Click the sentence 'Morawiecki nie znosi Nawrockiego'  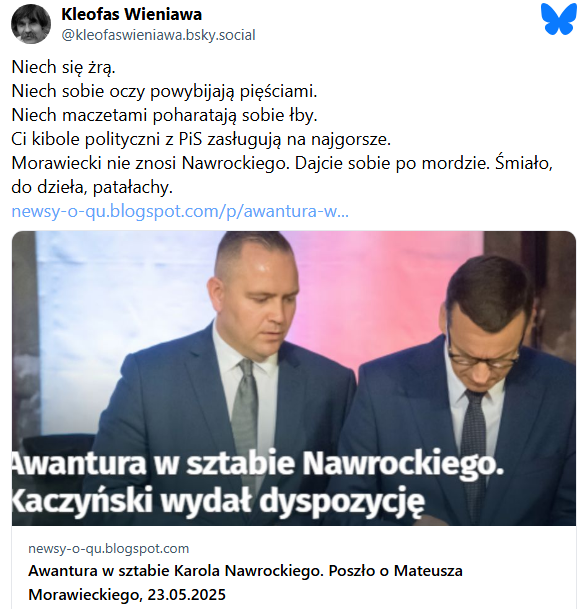pyautogui.click(x=151, y=163)
